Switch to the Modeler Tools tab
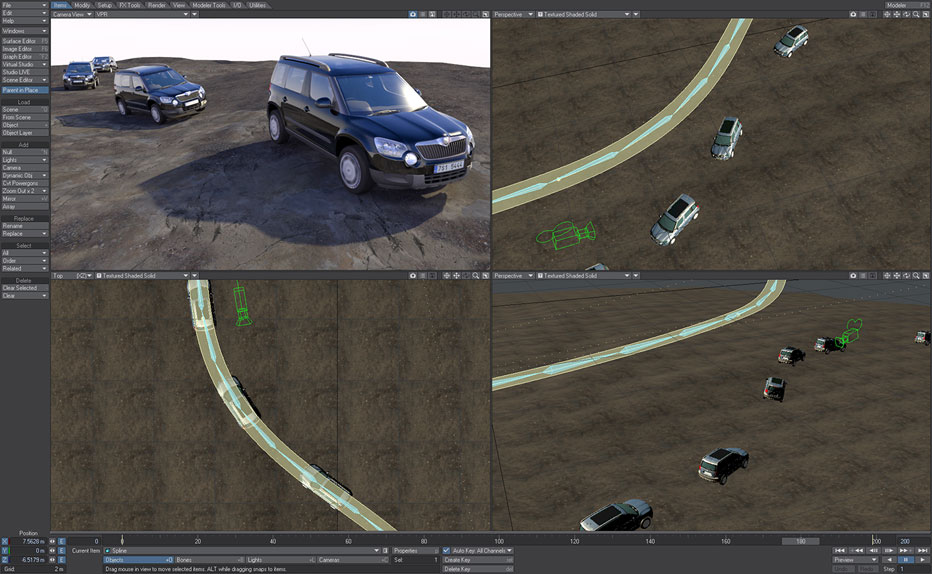 209,5
